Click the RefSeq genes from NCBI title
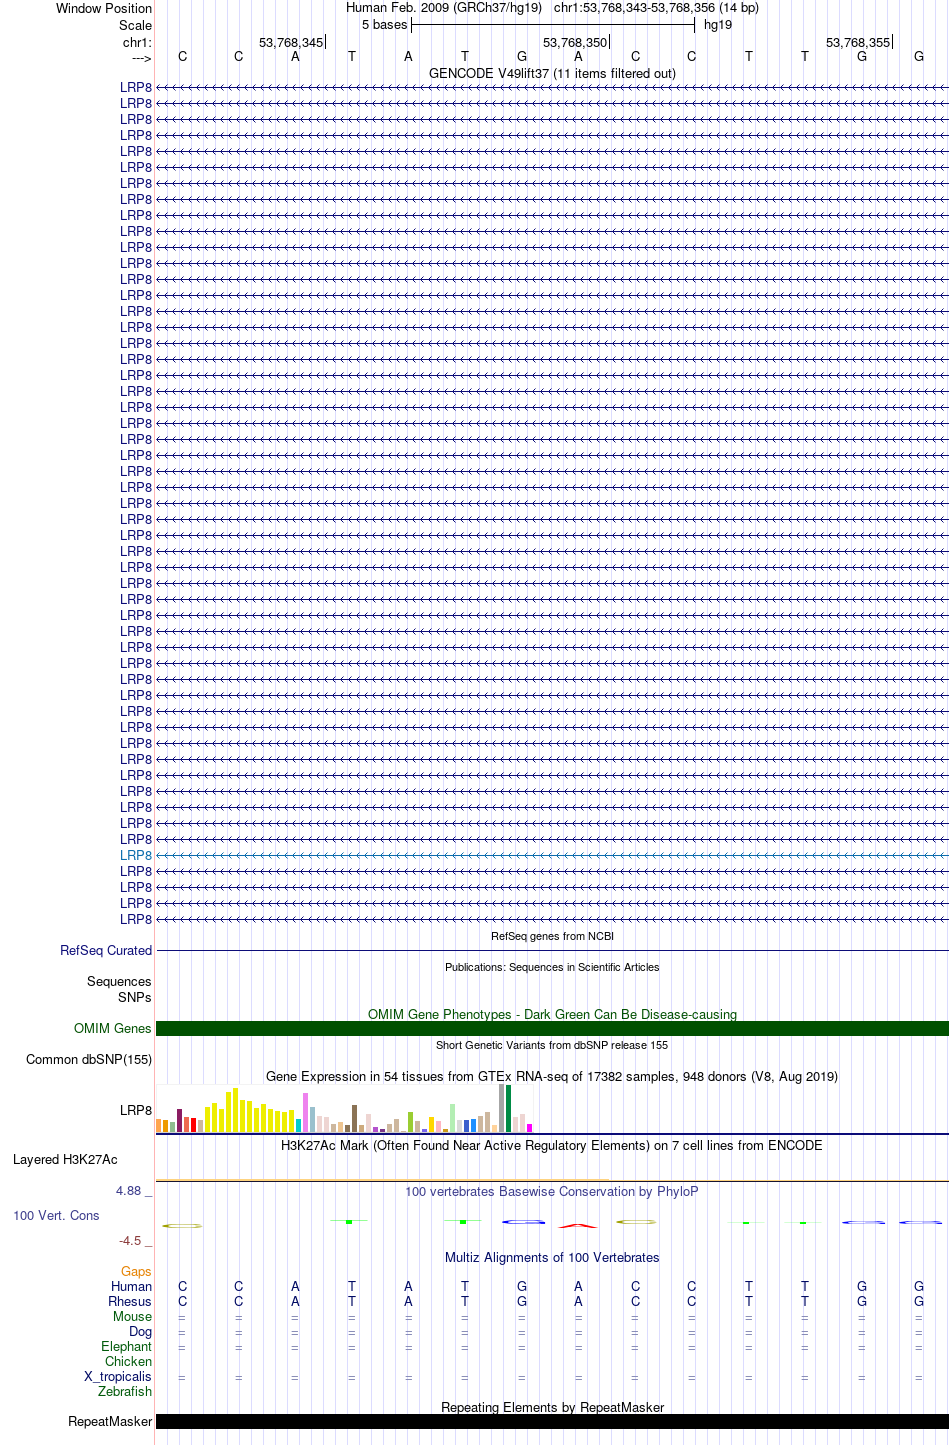Viewport: 950px width, 1445px height. 552,937
